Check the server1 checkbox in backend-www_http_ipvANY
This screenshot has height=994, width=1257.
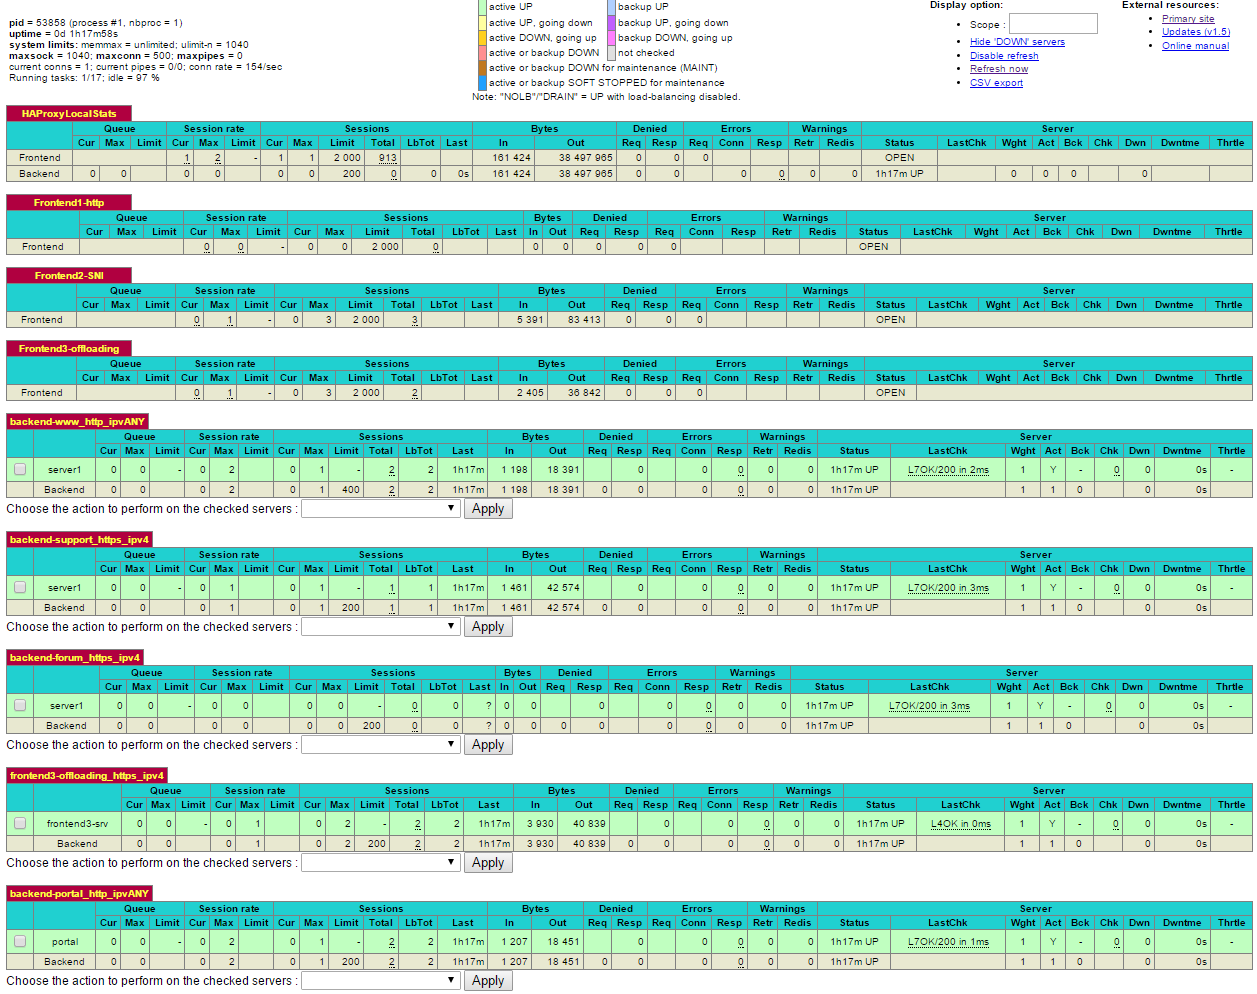[x=20, y=469]
